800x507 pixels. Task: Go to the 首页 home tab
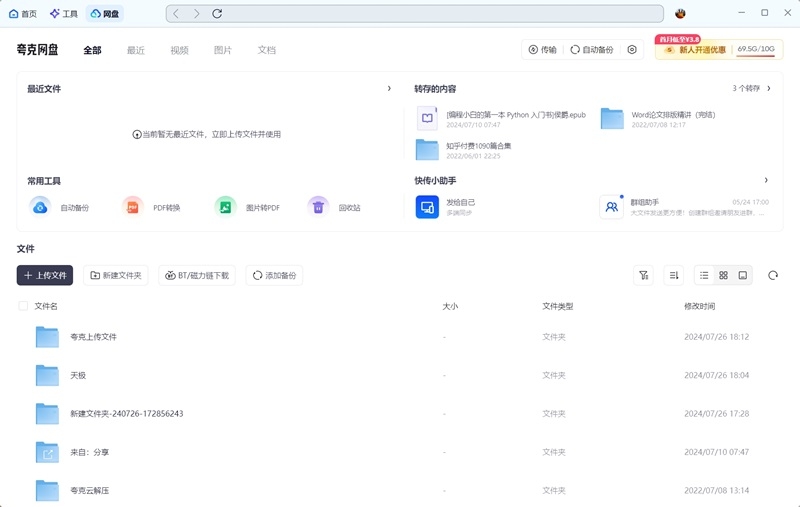tap(23, 14)
